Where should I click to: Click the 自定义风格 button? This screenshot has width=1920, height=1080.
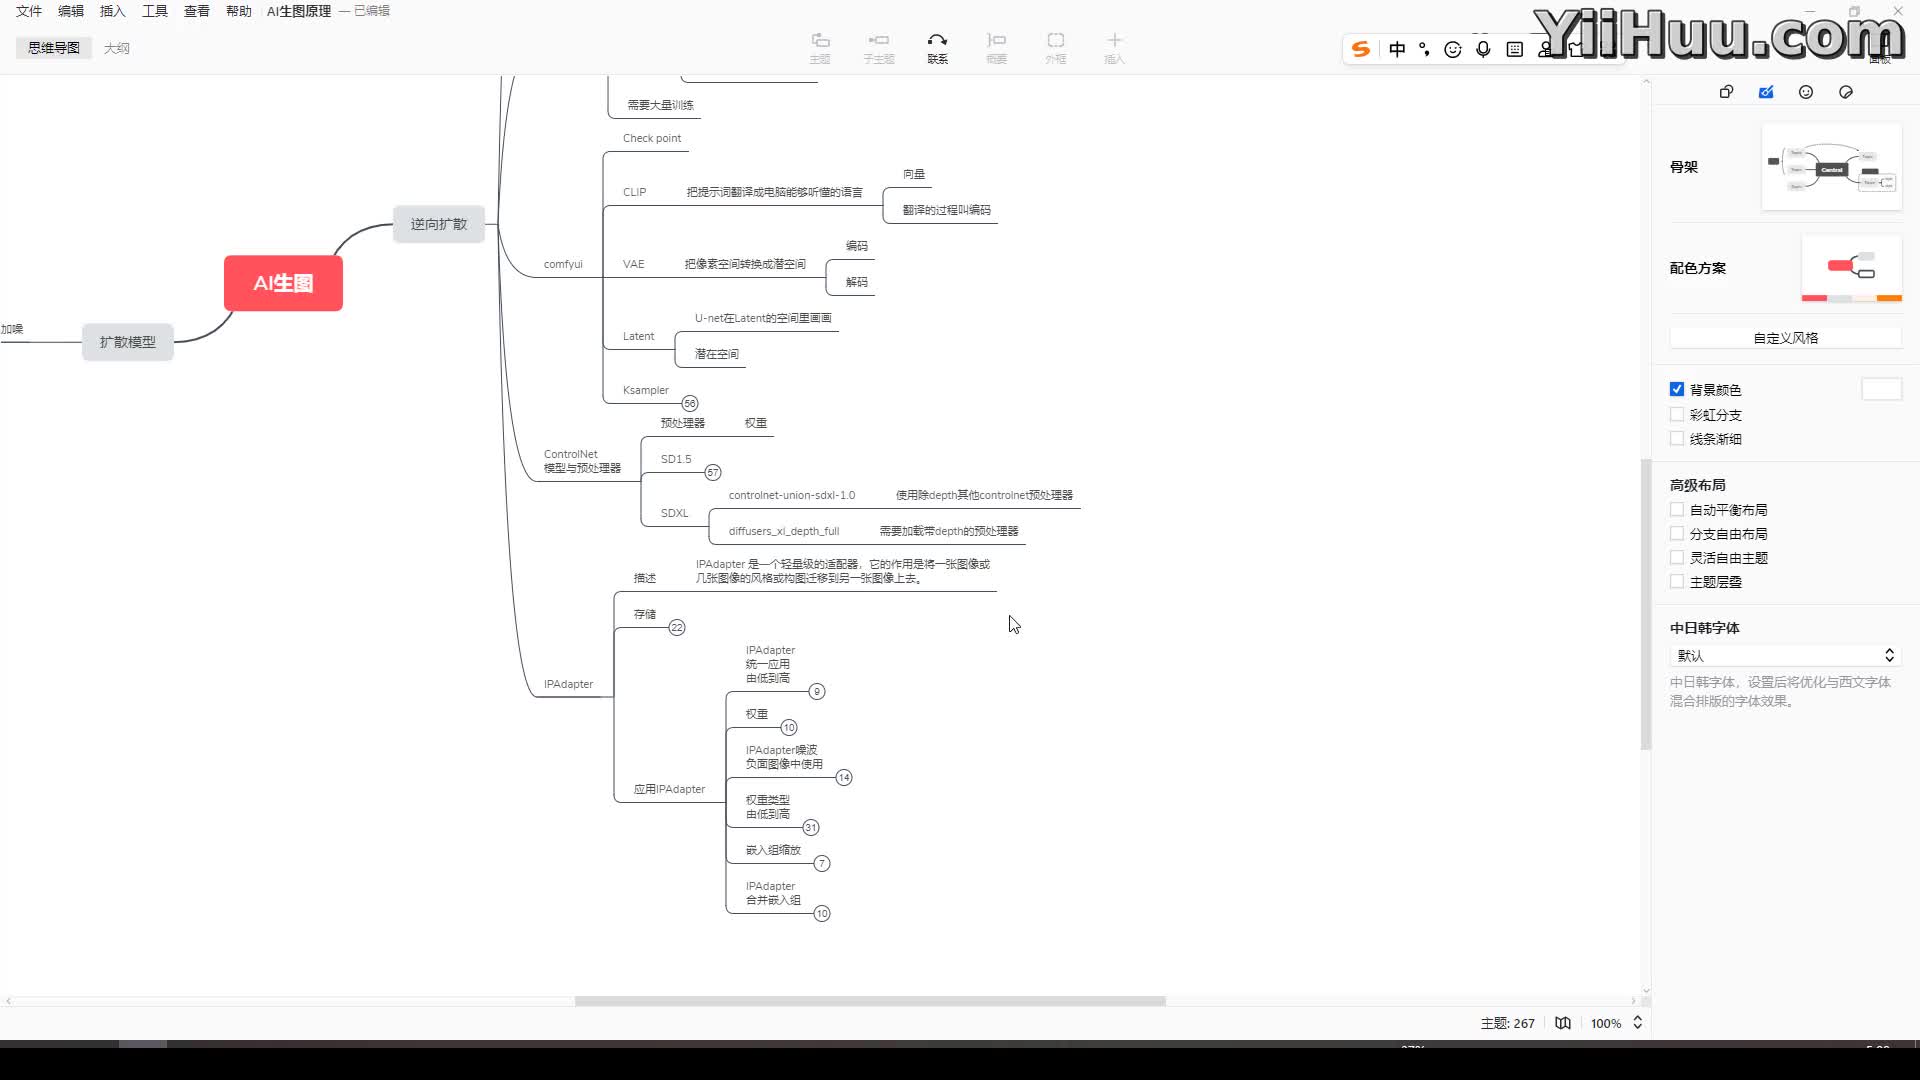coord(1785,338)
